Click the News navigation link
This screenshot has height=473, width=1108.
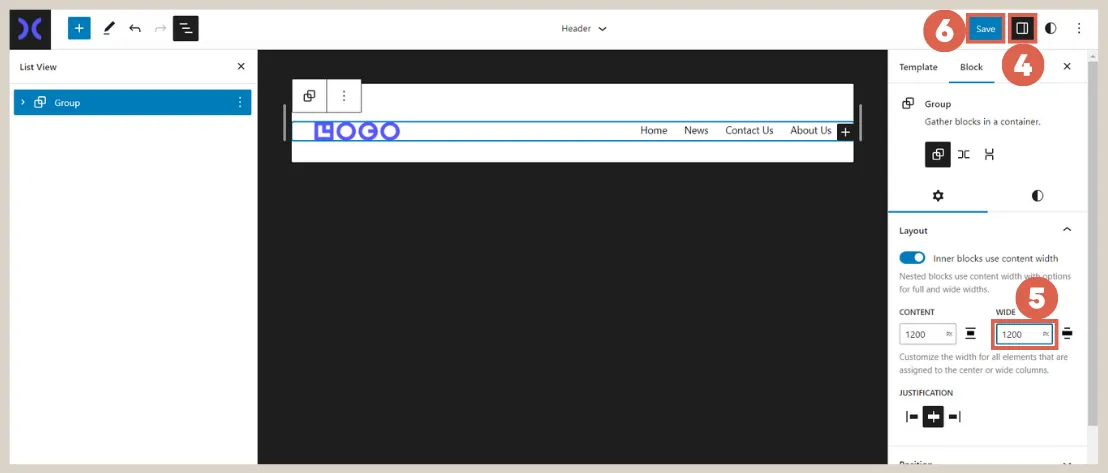696,130
